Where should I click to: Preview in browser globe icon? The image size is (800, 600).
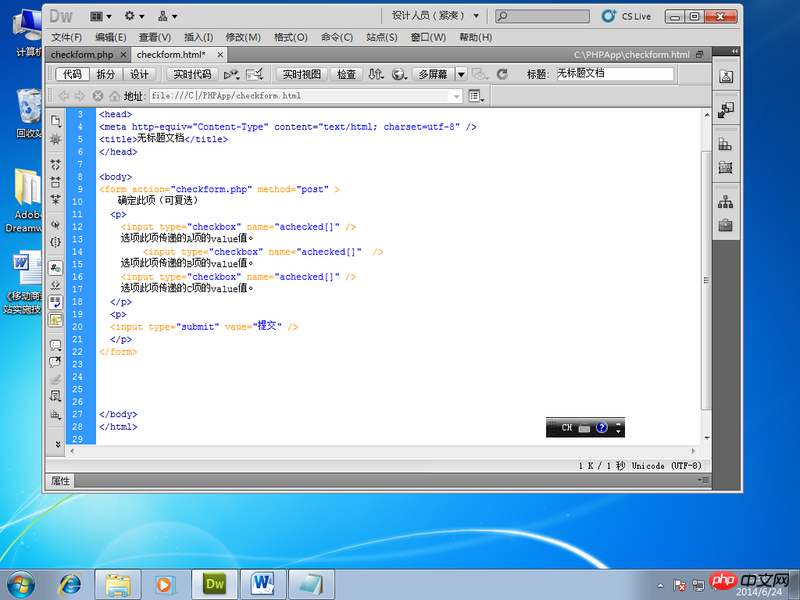(399, 74)
